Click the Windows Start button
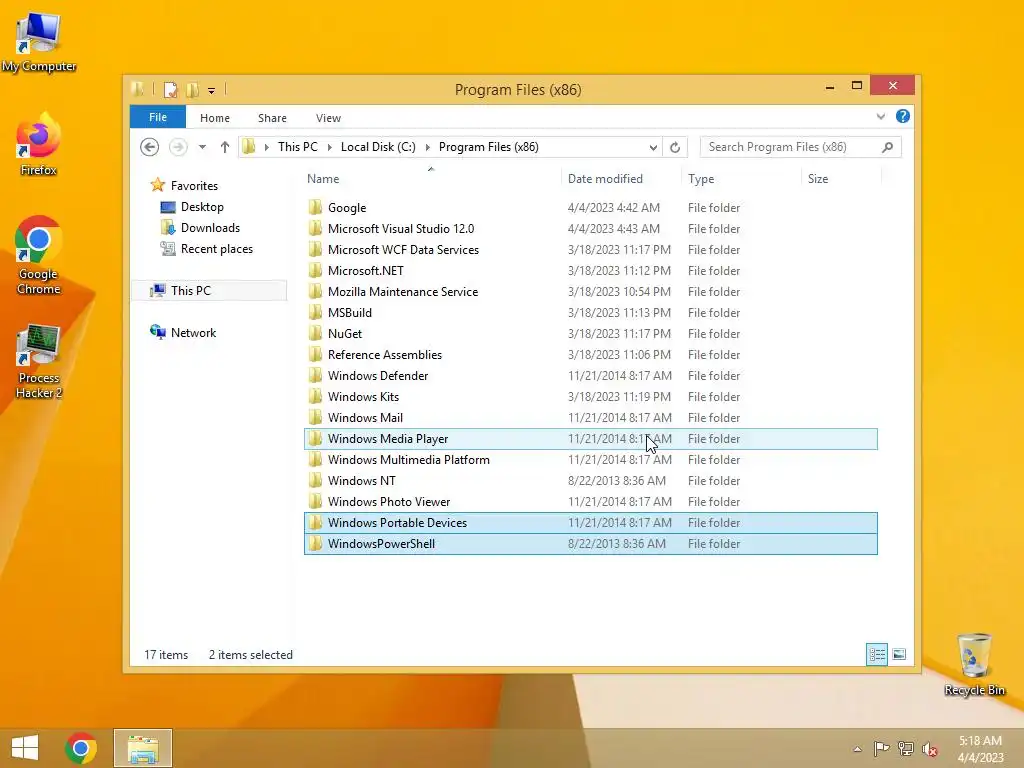Screen dimensions: 1024x768 25,748
